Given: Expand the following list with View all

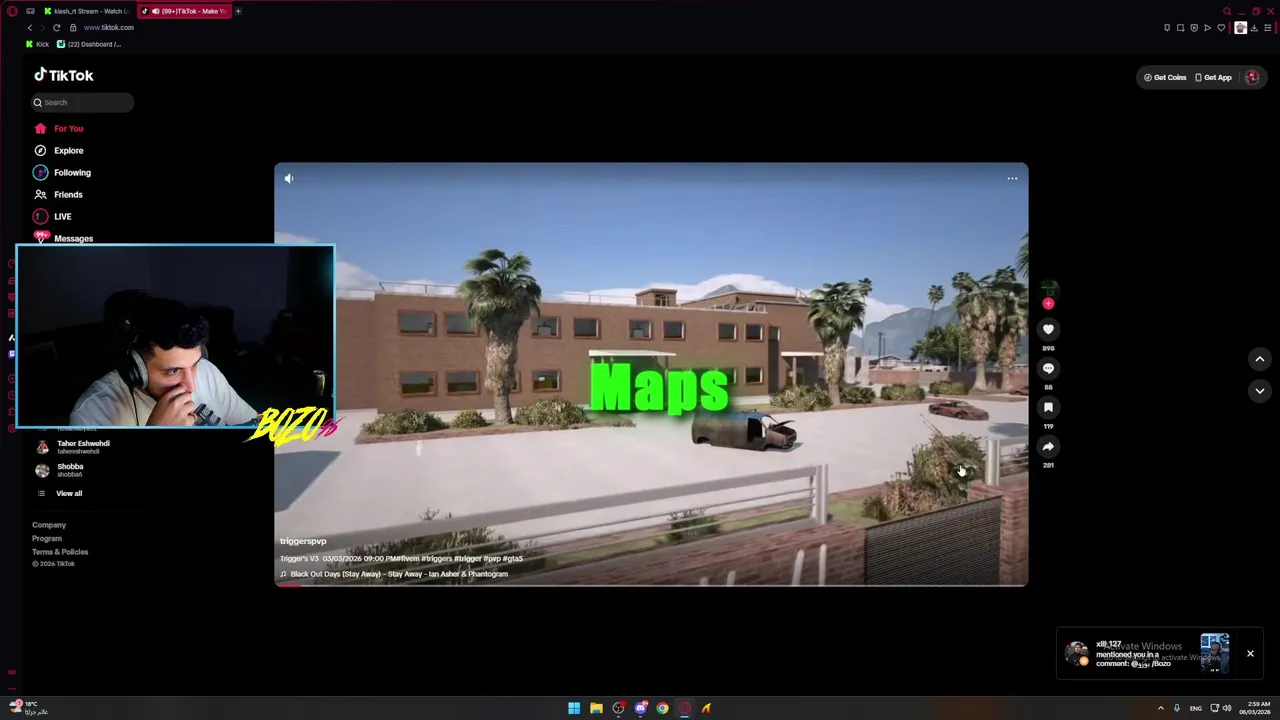Looking at the screenshot, I should point(62,493).
